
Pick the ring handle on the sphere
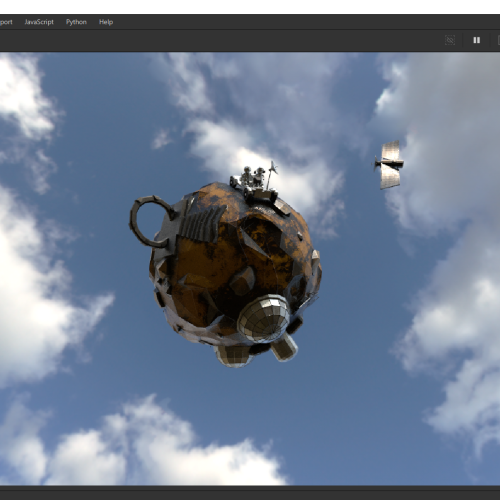pos(149,221)
